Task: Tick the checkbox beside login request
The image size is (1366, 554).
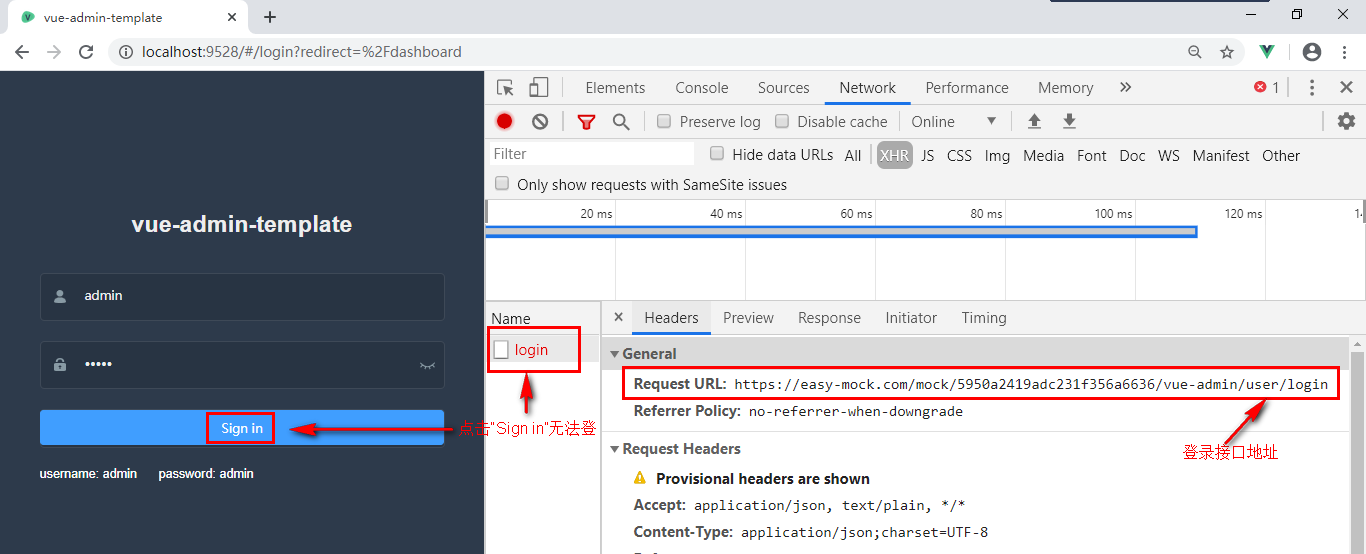Action: click(501, 350)
